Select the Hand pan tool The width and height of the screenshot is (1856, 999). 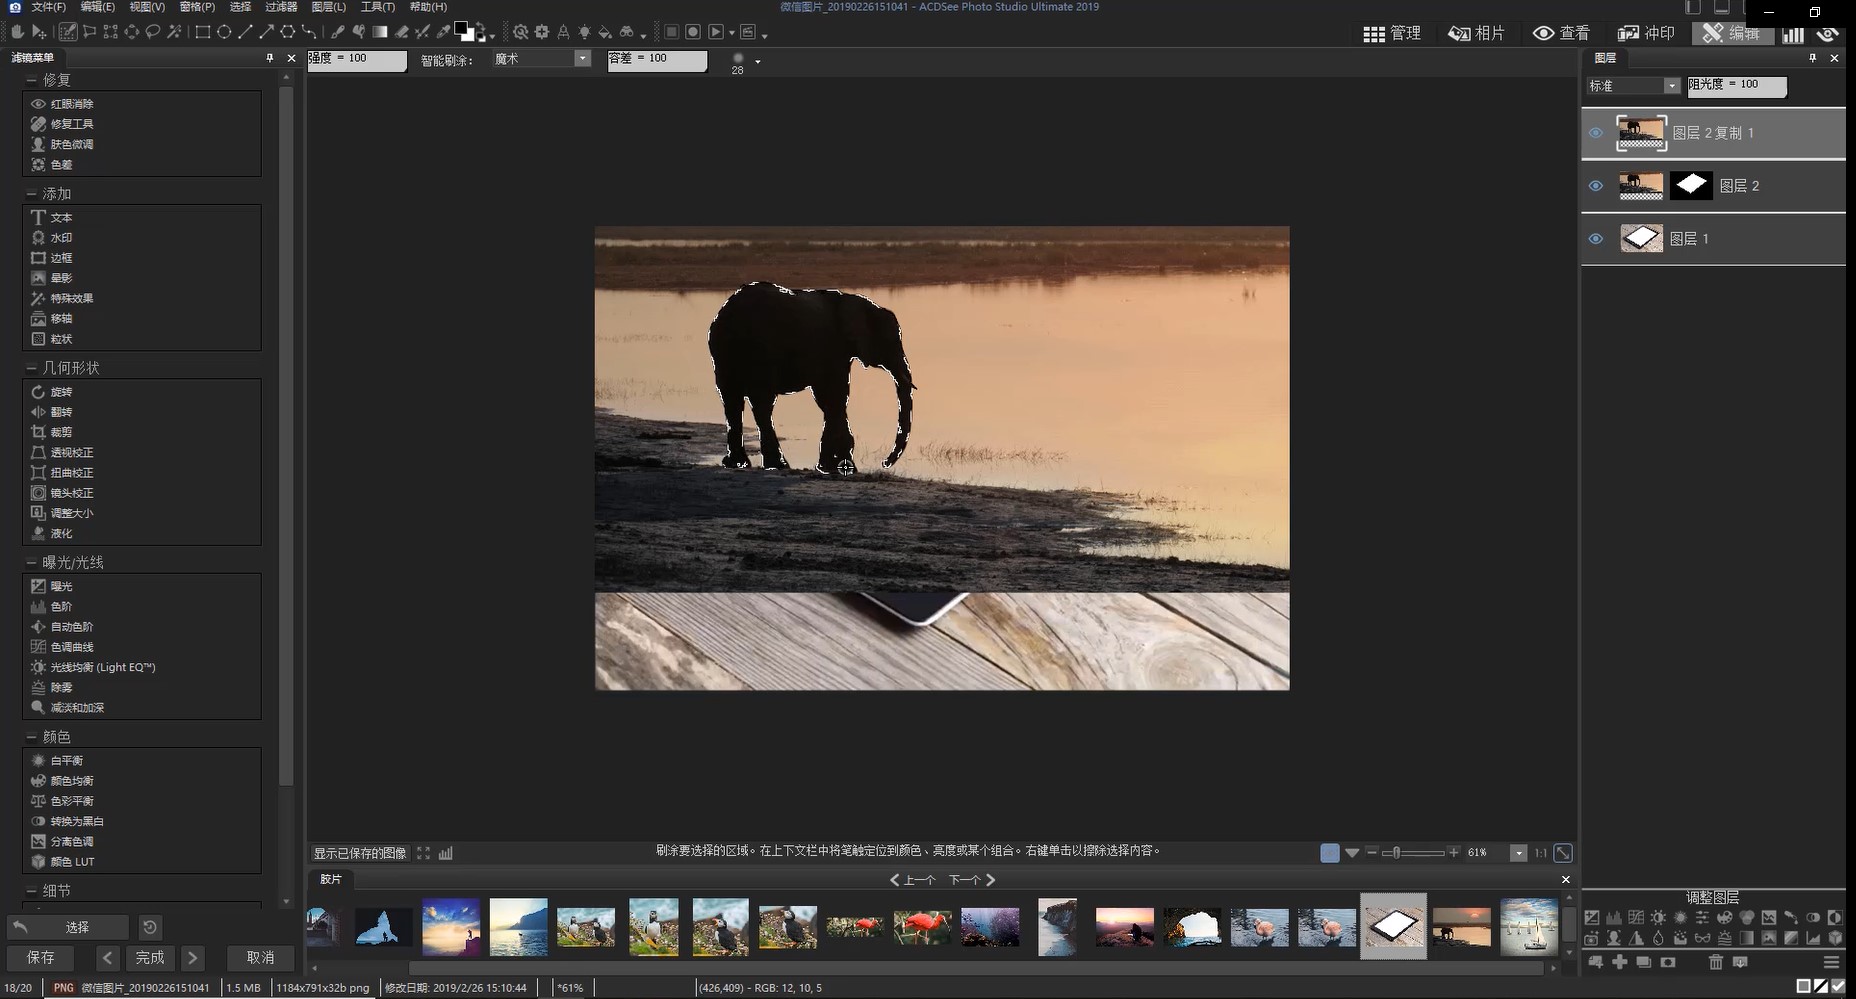[x=18, y=32]
